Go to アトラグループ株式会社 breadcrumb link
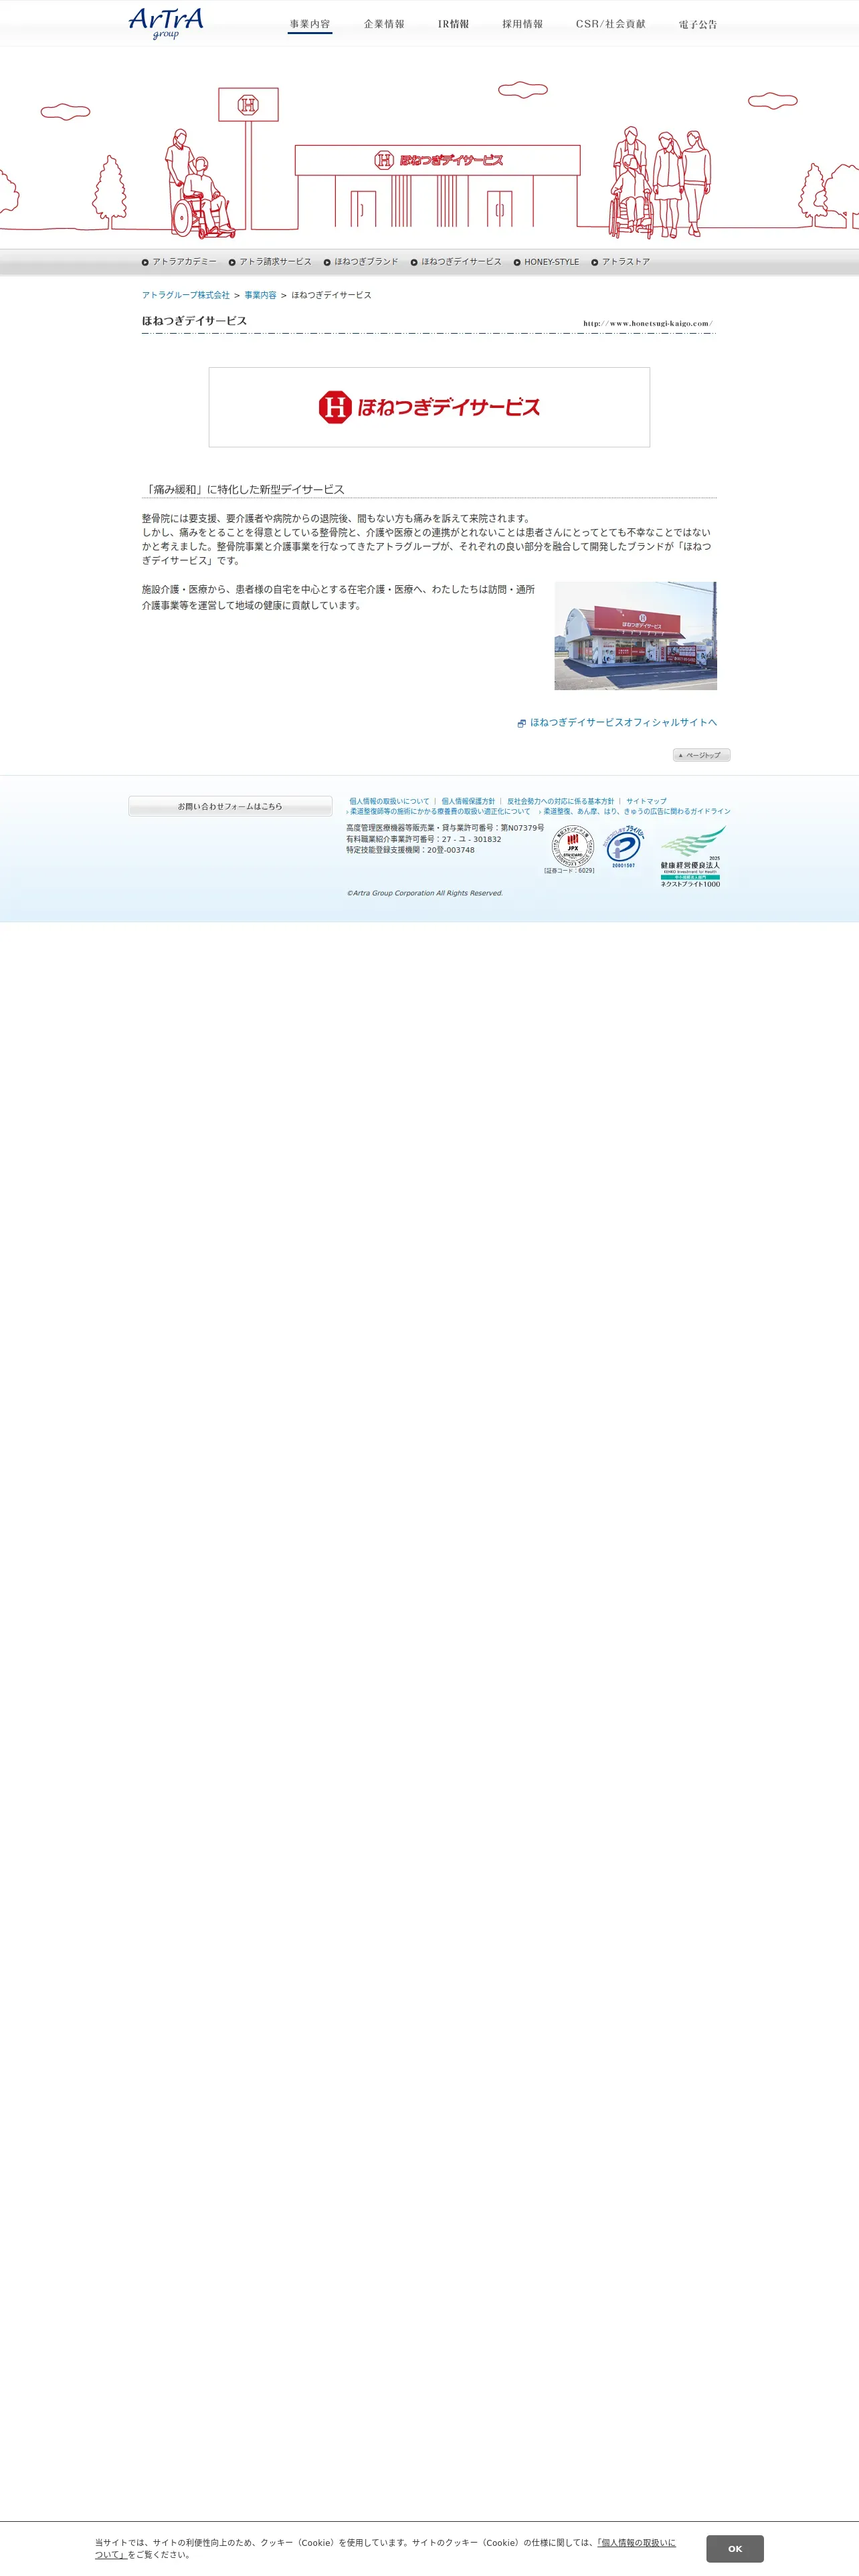Screen dimensions: 859x2576 coord(186,295)
